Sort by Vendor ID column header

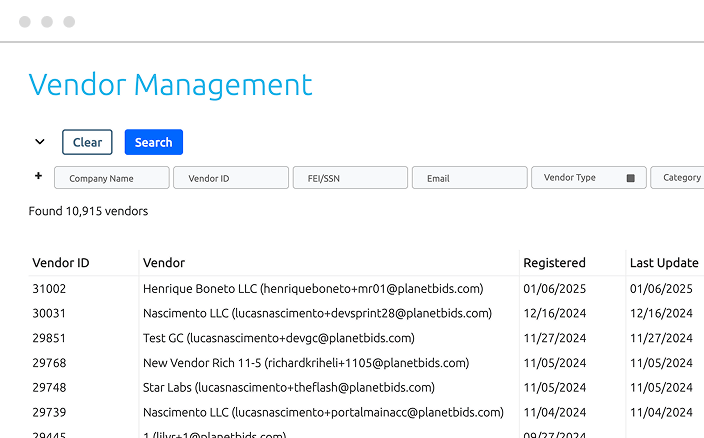[61, 263]
